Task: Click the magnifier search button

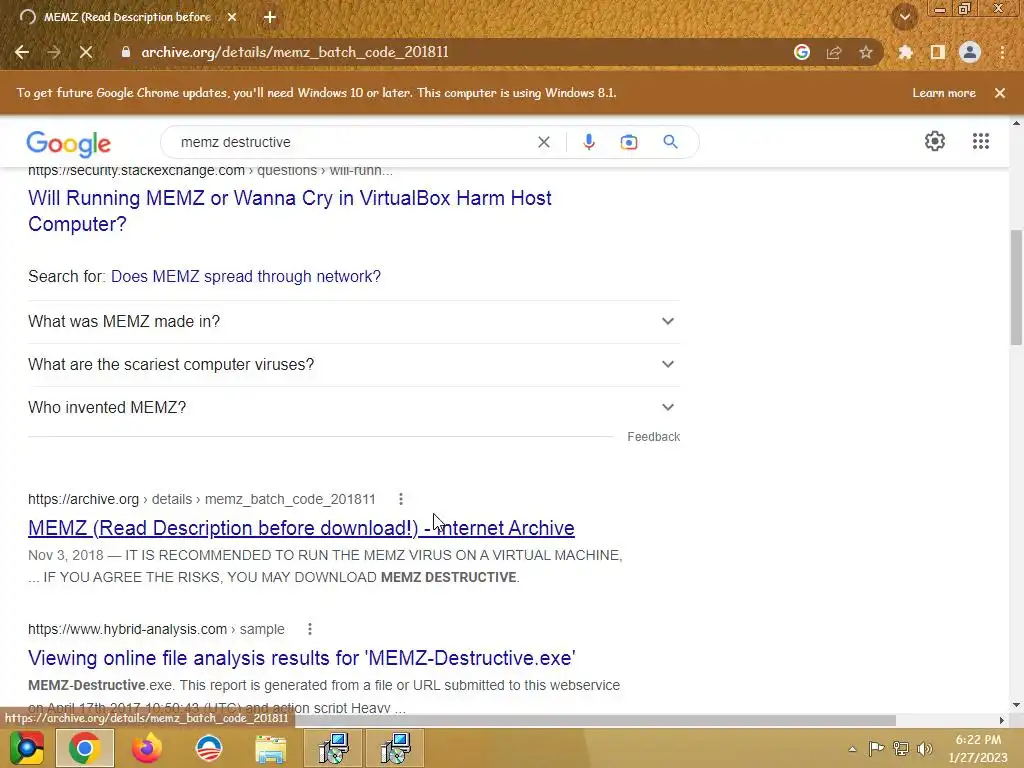Action: point(670,142)
